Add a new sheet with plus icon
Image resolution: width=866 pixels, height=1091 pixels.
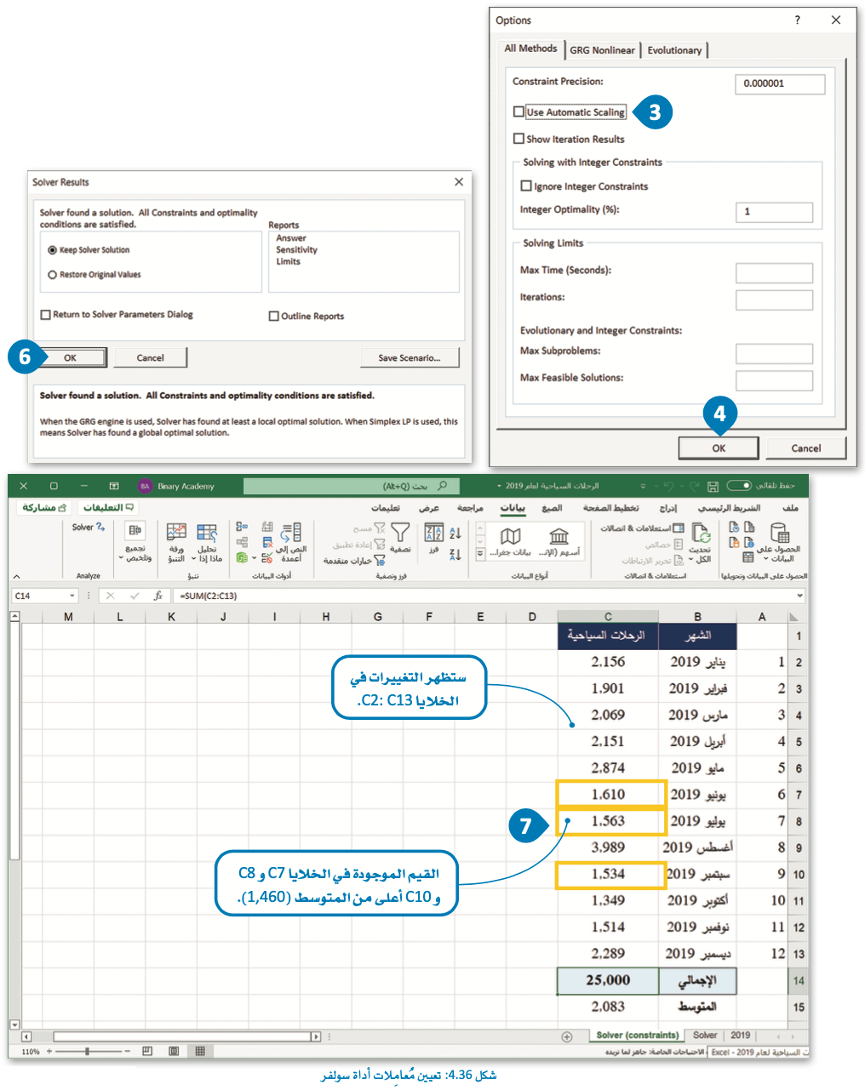click(x=567, y=1037)
